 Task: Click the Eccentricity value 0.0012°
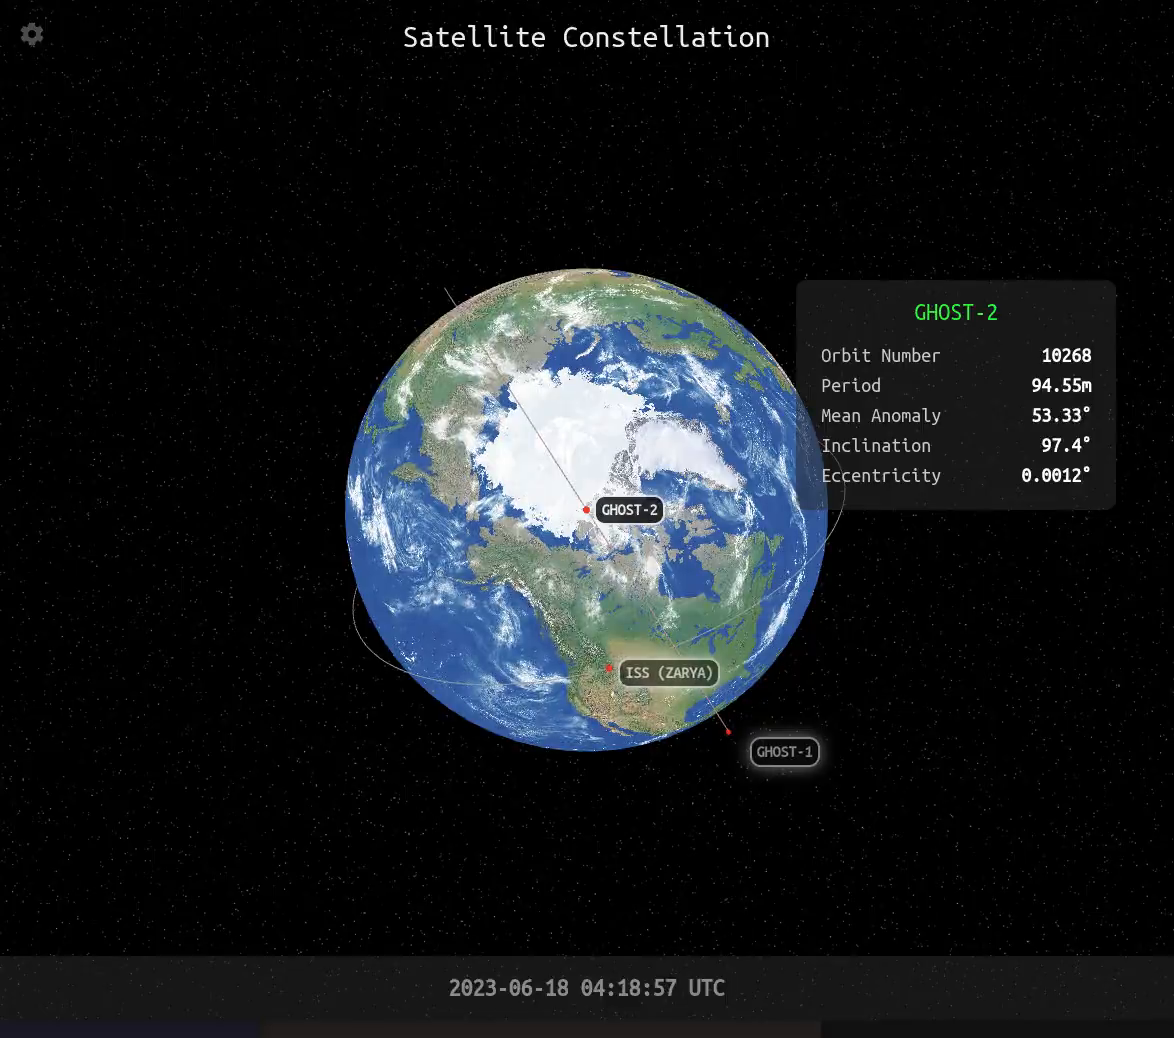pos(1056,476)
